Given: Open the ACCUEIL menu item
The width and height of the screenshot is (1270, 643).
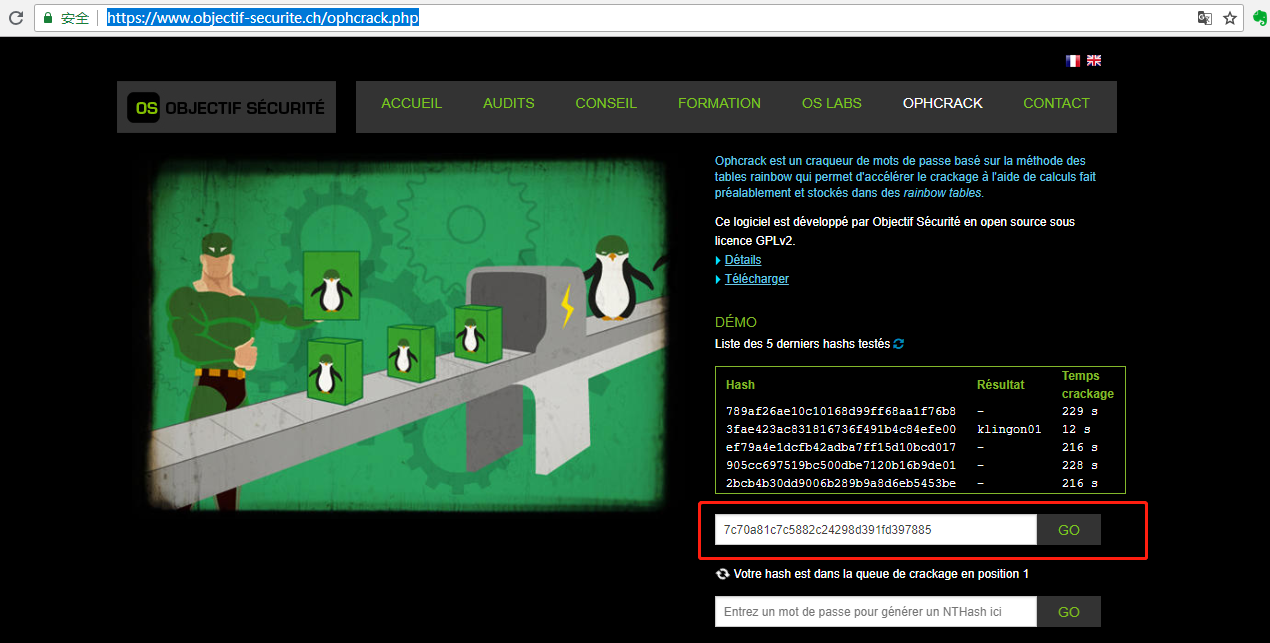Looking at the screenshot, I should click(411, 103).
